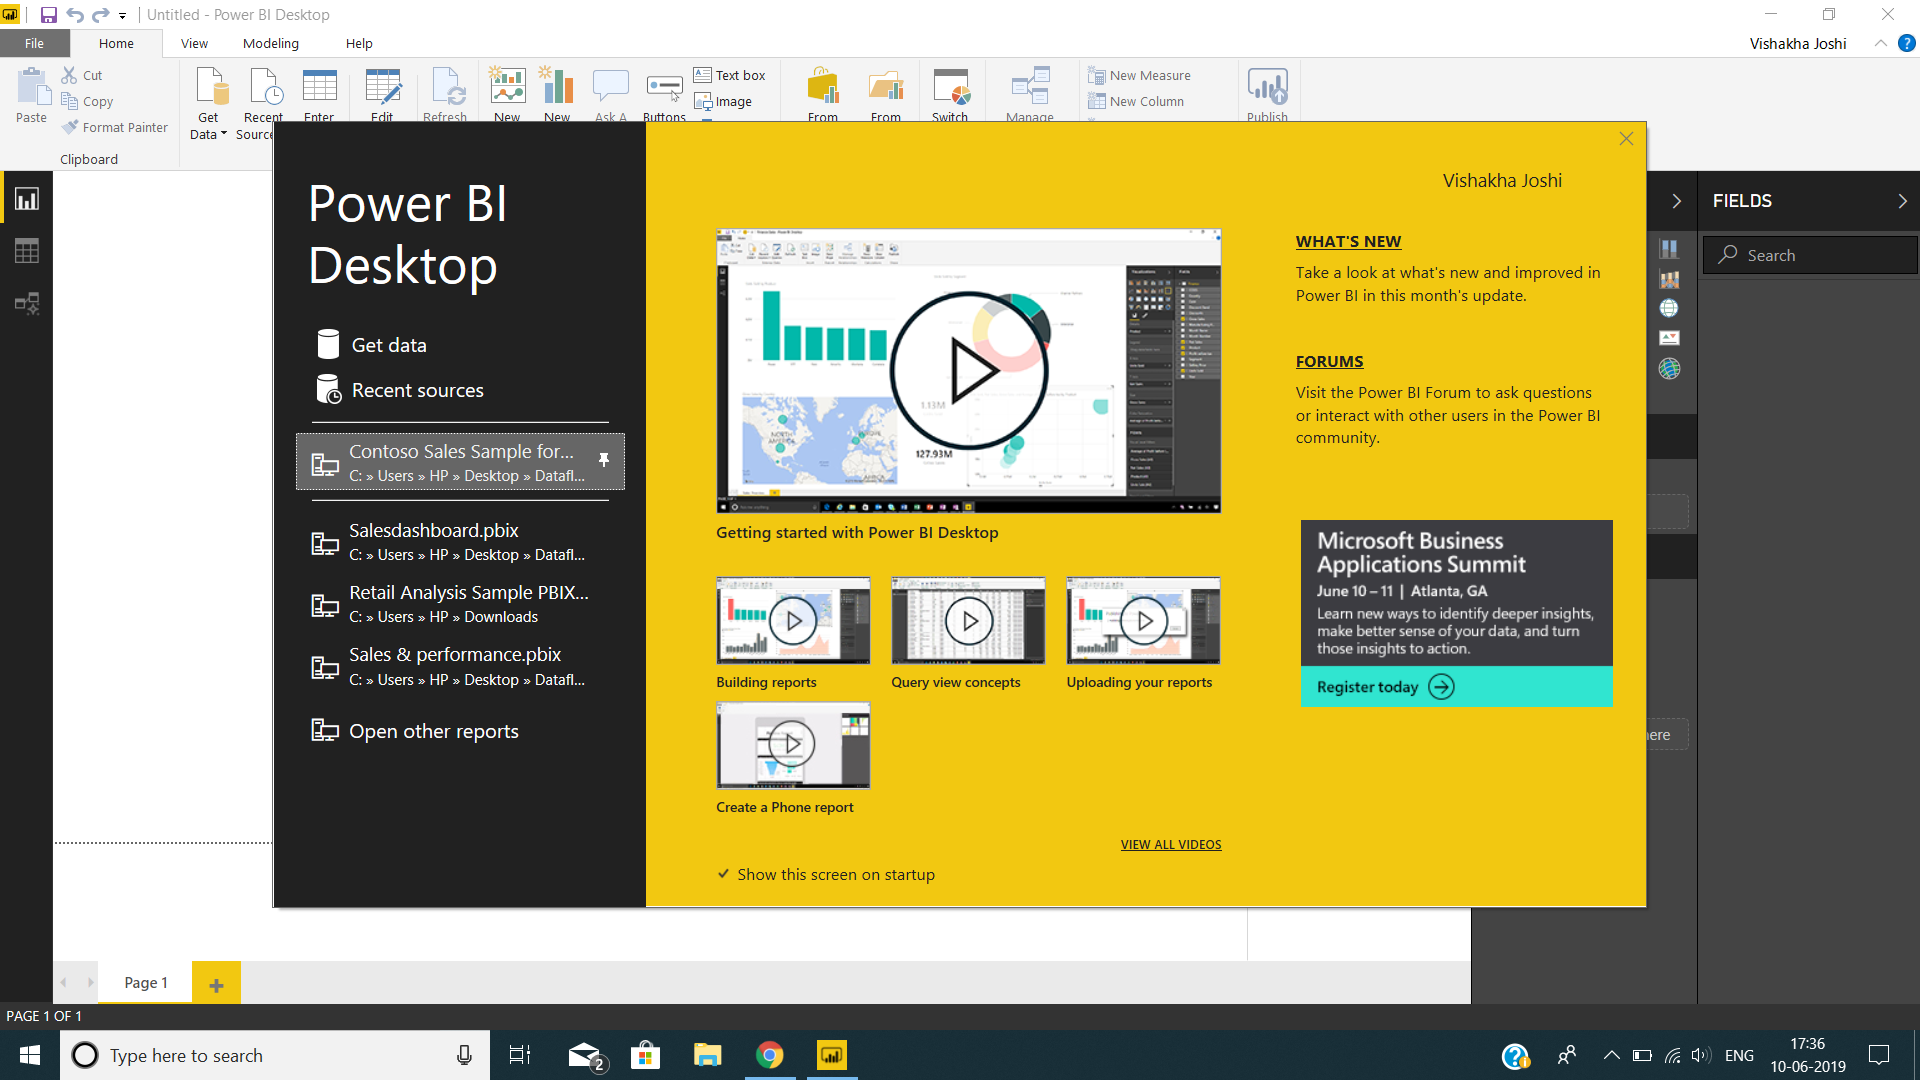Open the Help question mark icon
Screen dimensions: 1920x1080
click(1906, 43)
